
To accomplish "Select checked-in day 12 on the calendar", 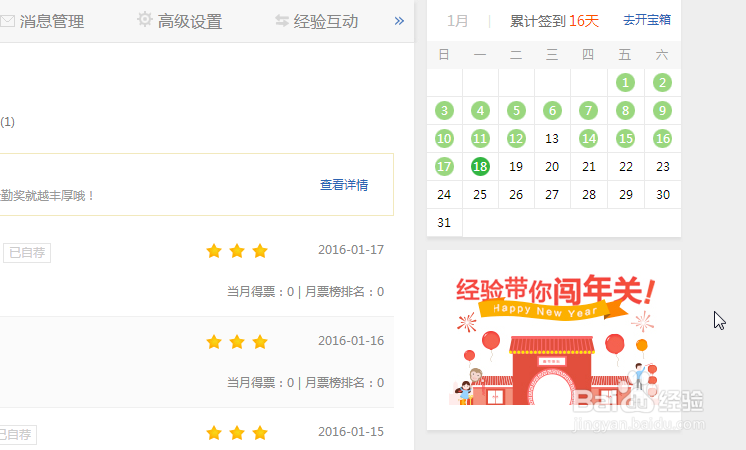I will pos(516,138).
